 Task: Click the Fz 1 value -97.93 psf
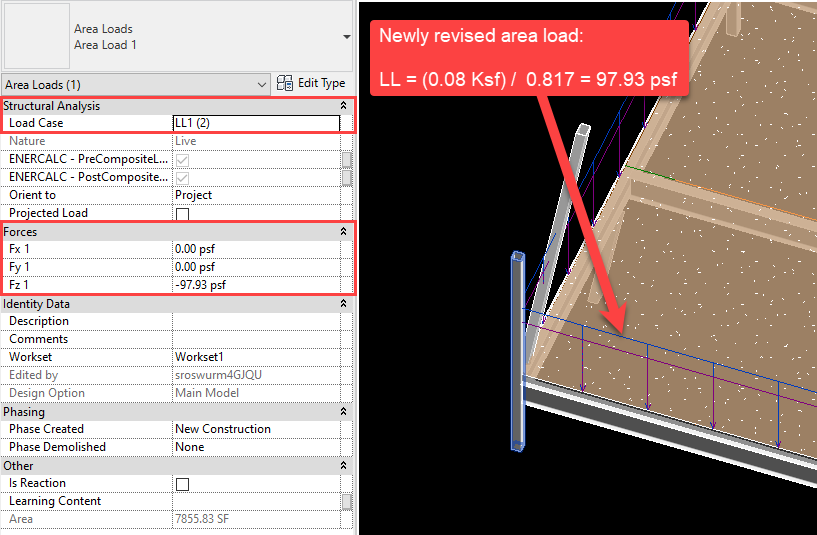pos(256,285)
